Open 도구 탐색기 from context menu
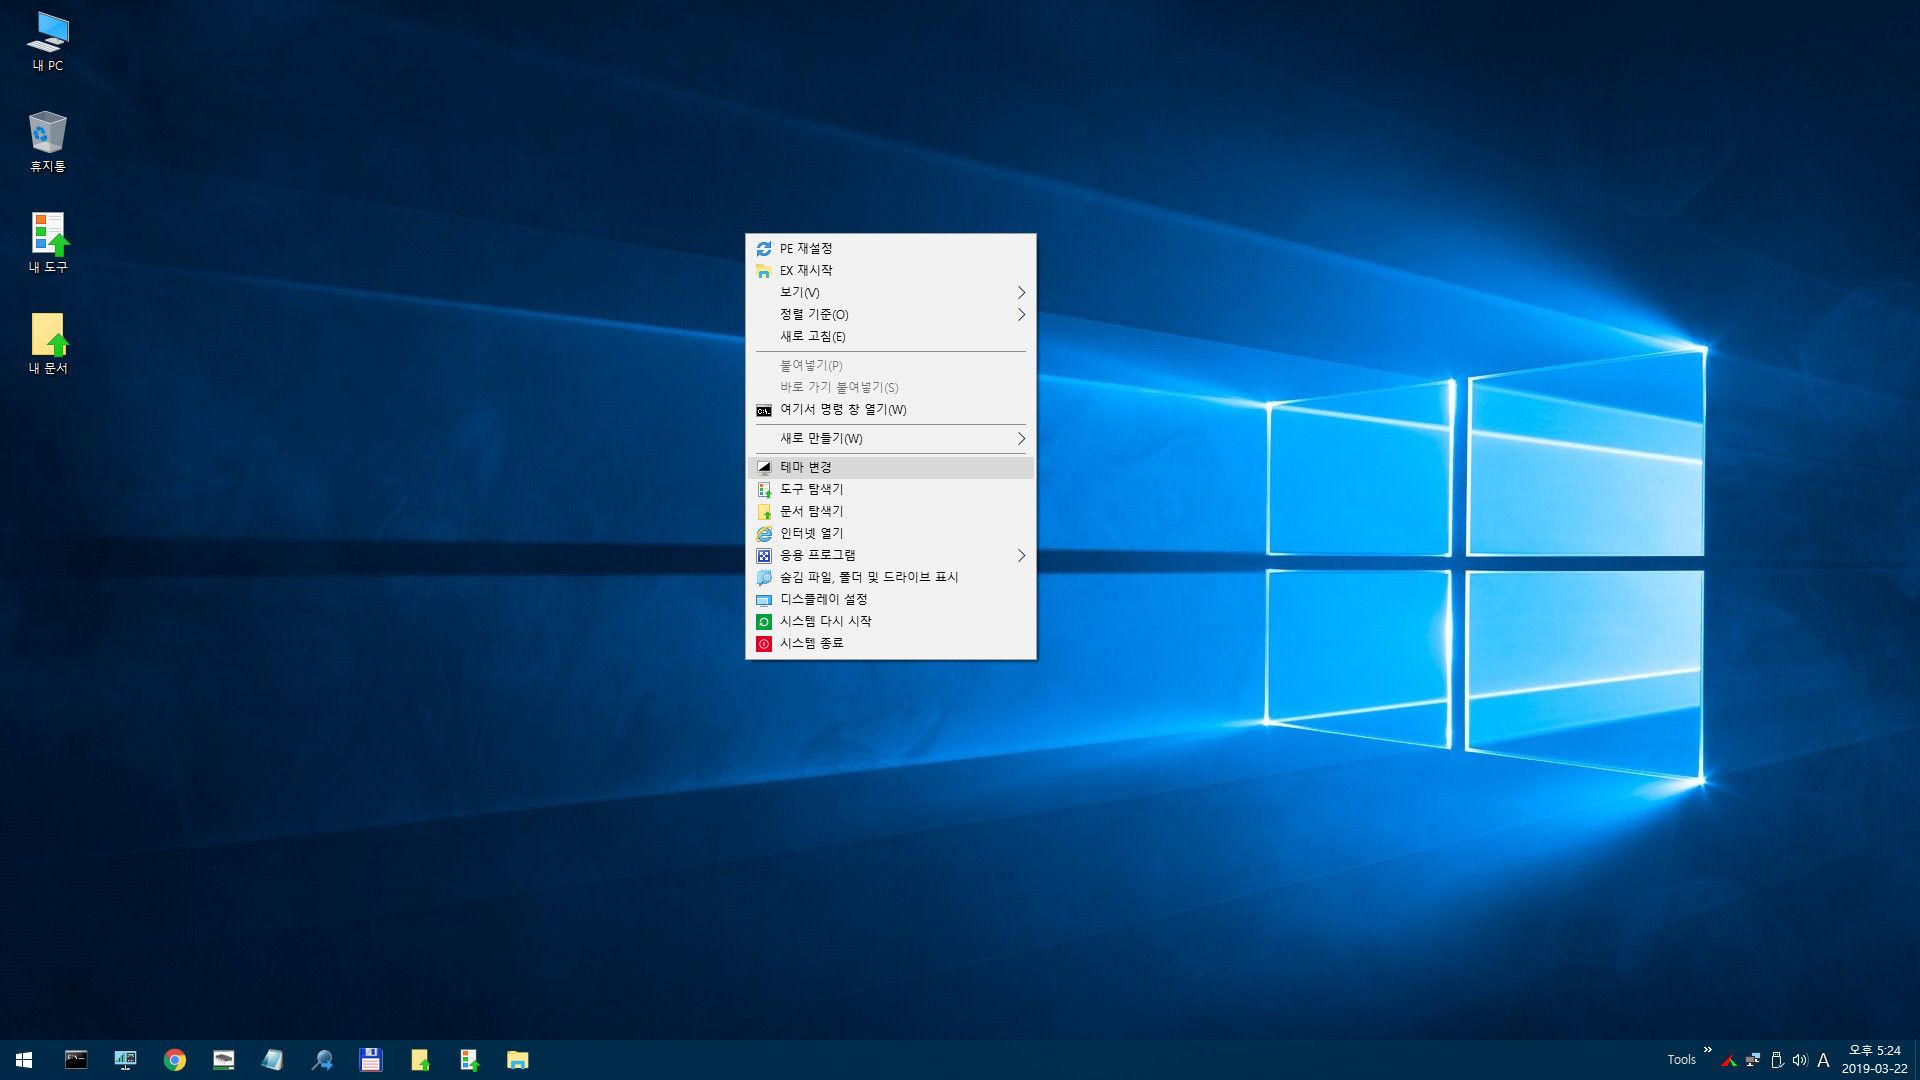This screenshot has width=1920, height=1080. click(x=891, y=489)
